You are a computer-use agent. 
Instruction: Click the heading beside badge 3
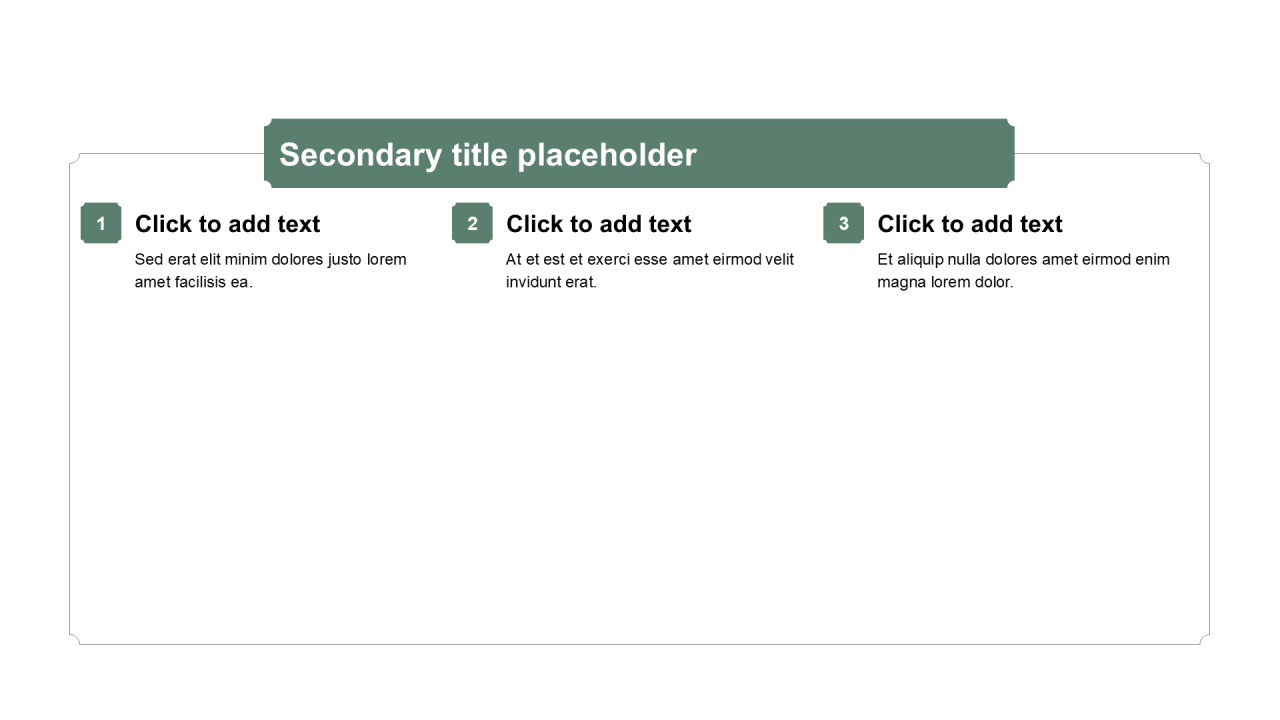tap(969, 224)
